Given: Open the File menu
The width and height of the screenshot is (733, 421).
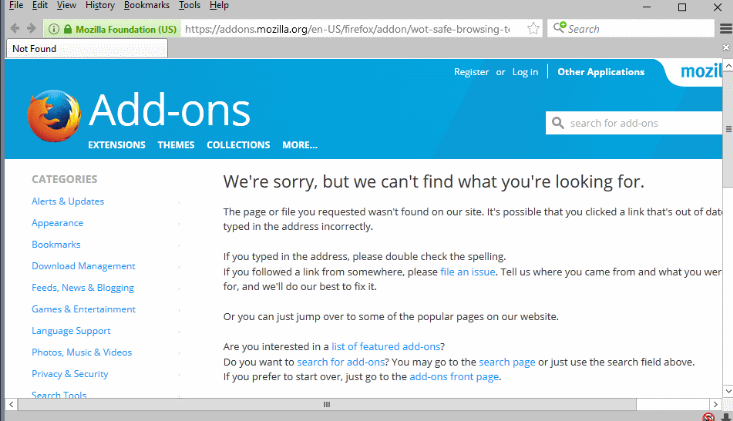Looking at the screenshot, I should pyautogui.click(x=16, y=5).
